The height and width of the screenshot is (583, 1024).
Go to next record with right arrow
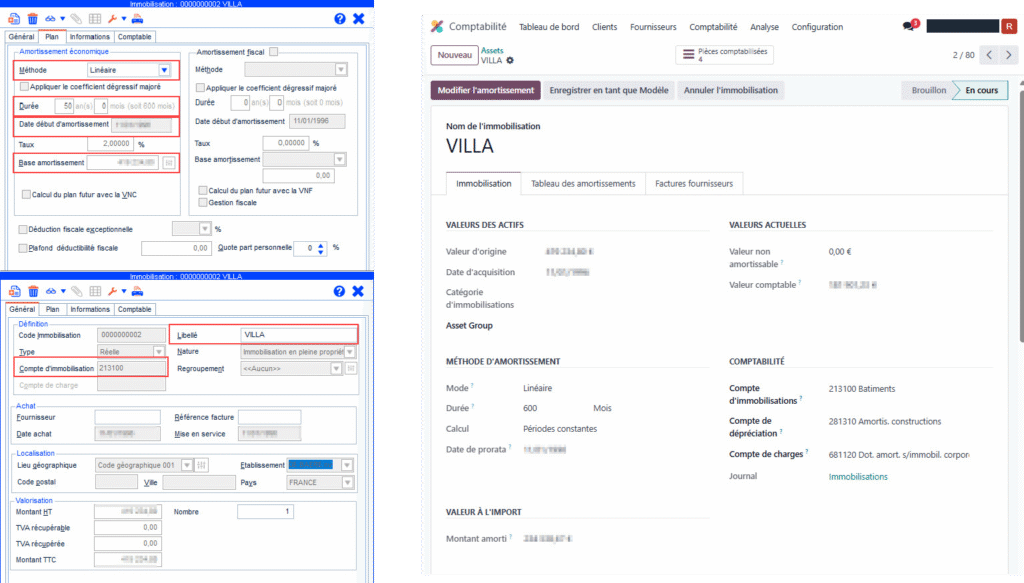(x=1010, y=55)
